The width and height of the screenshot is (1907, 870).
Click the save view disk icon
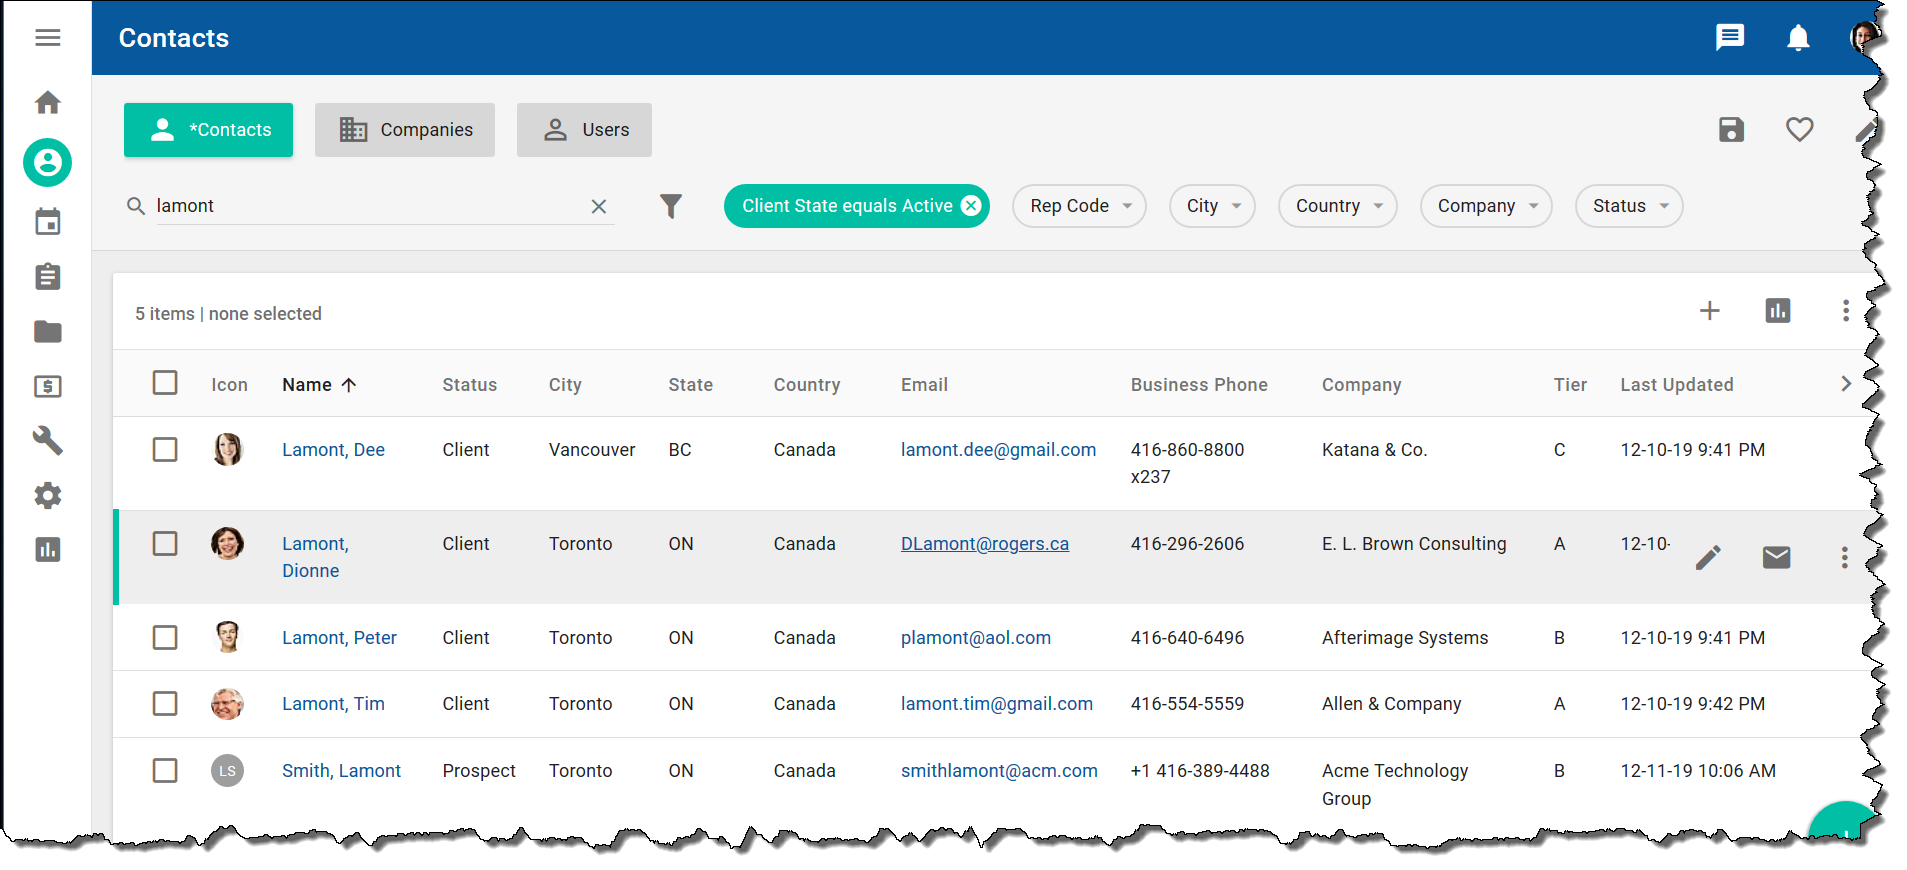(x=1731, y=130)
